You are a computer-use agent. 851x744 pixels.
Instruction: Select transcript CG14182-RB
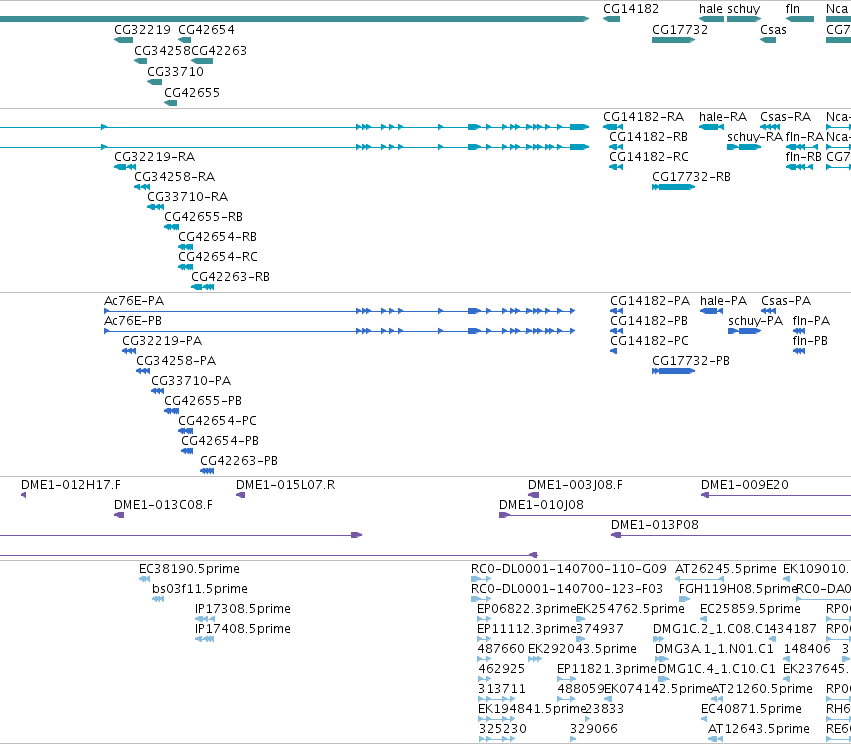point(648,137)
